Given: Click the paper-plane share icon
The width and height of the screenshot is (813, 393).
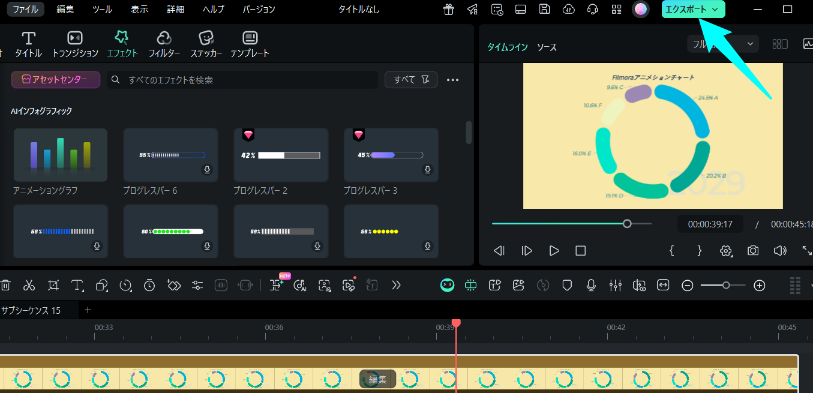Looking at the screenshot, I should [472, 9].
